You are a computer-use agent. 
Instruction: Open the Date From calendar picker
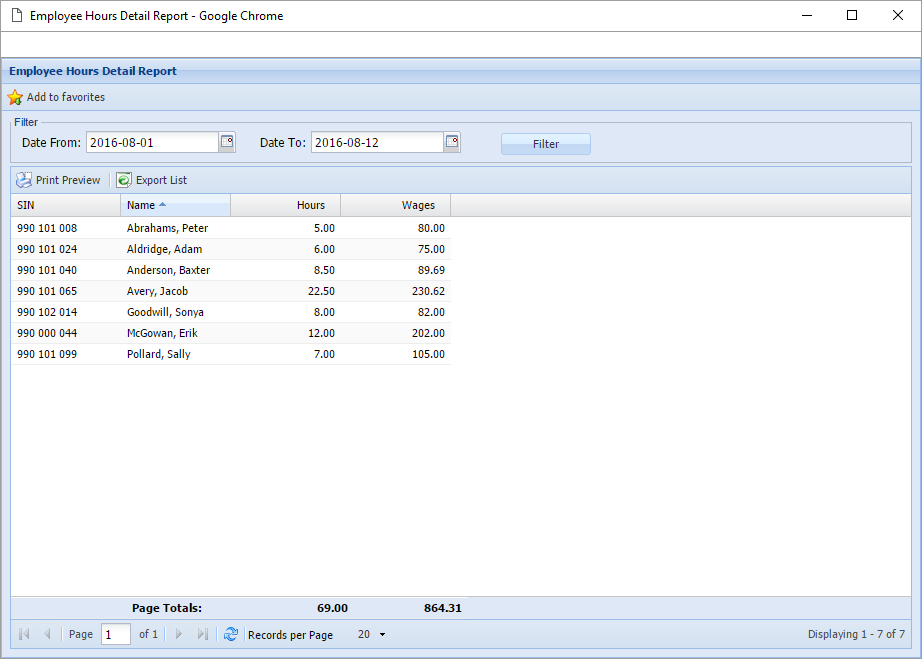(x=227, y=142)
